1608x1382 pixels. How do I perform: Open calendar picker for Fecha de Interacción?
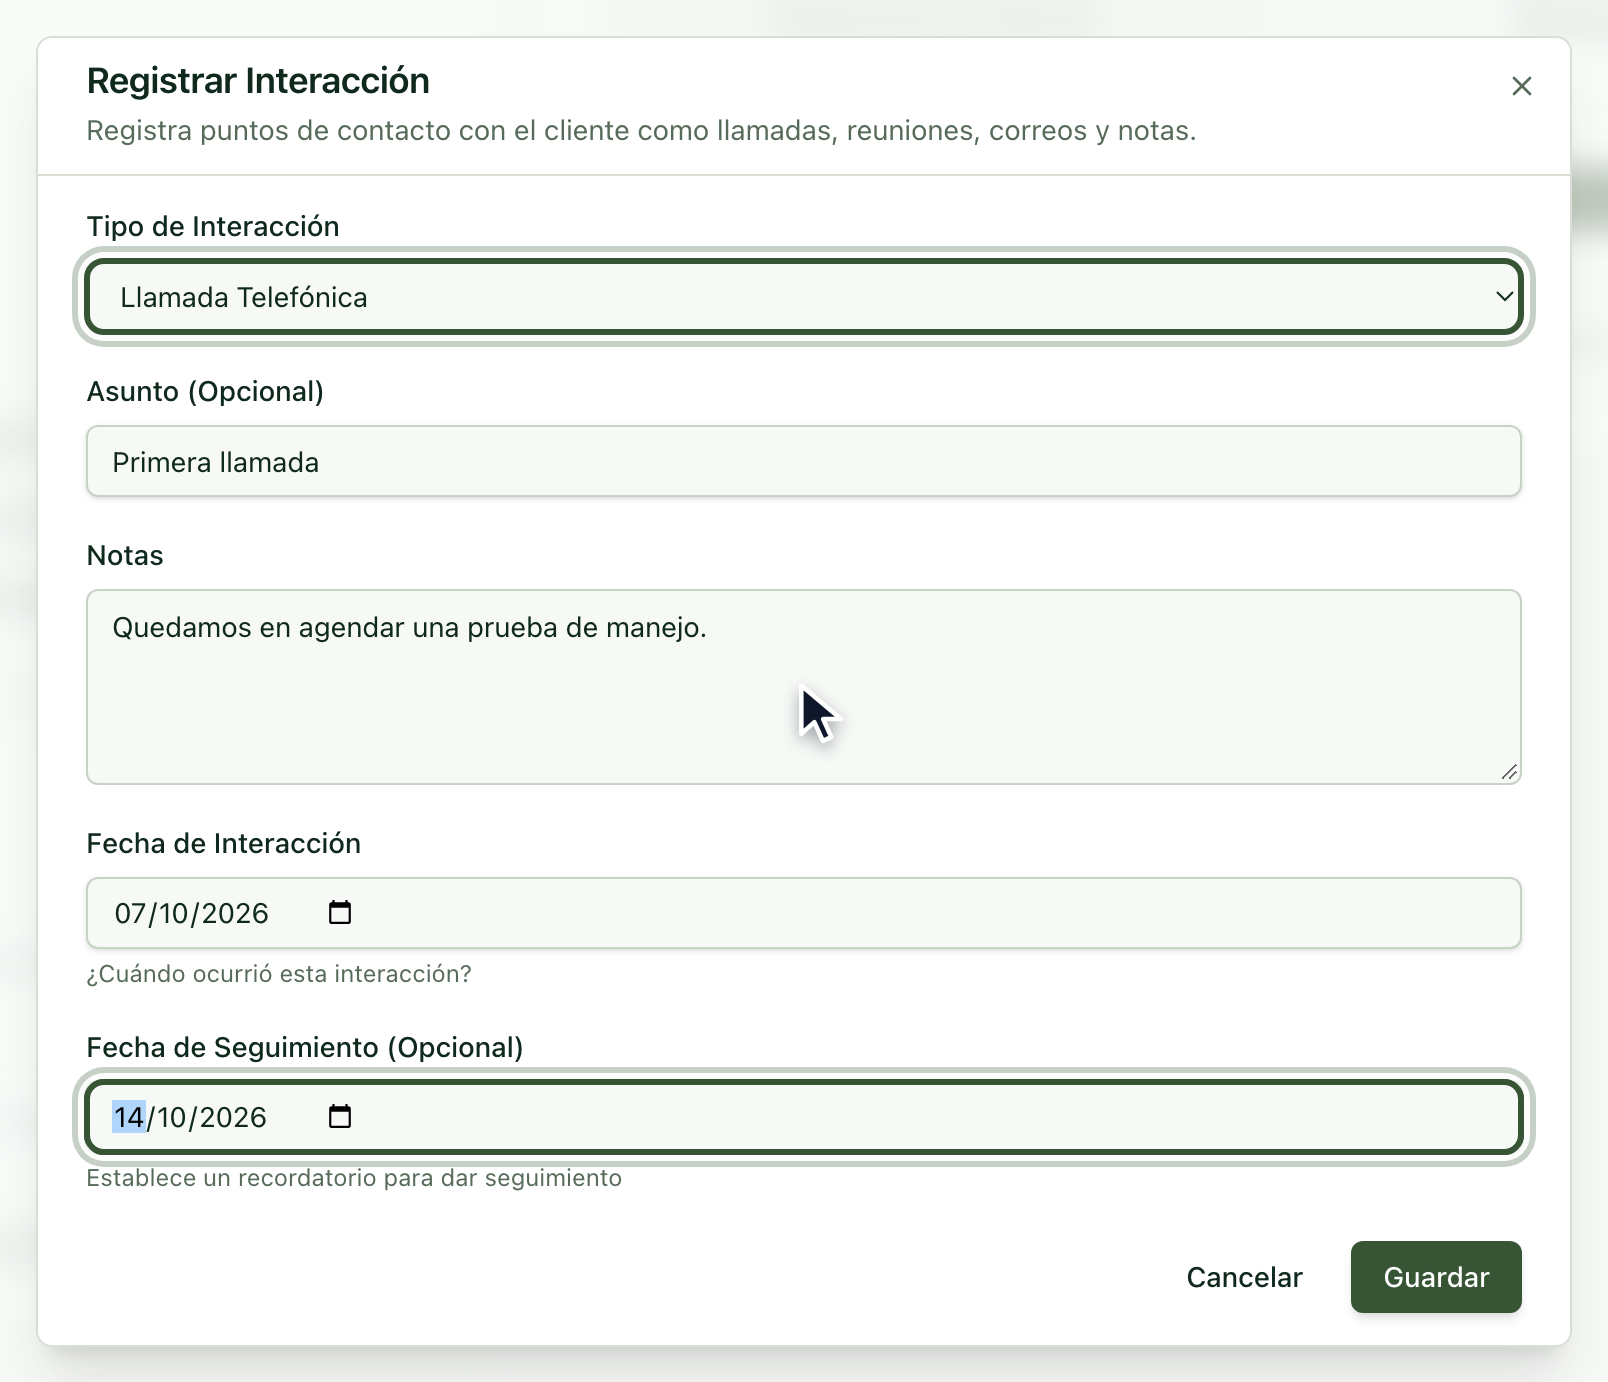(340, 913)
